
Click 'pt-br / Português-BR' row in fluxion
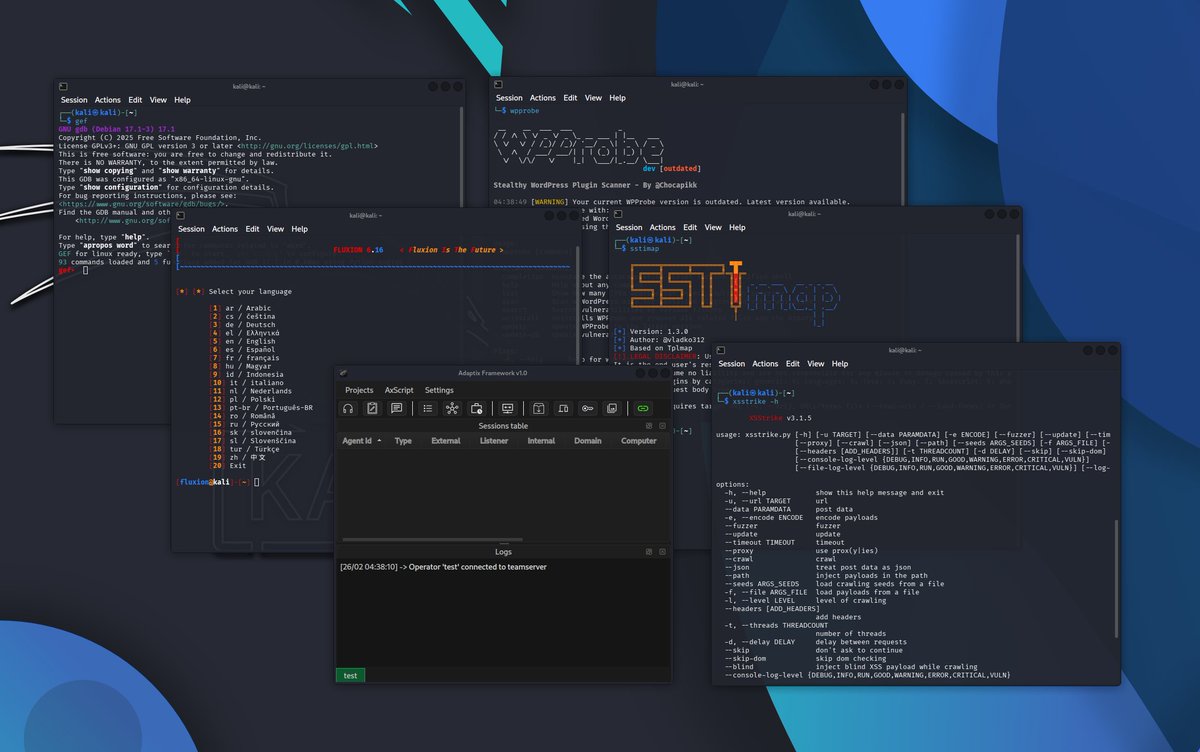pyautogui.click(x=261, y=408)
